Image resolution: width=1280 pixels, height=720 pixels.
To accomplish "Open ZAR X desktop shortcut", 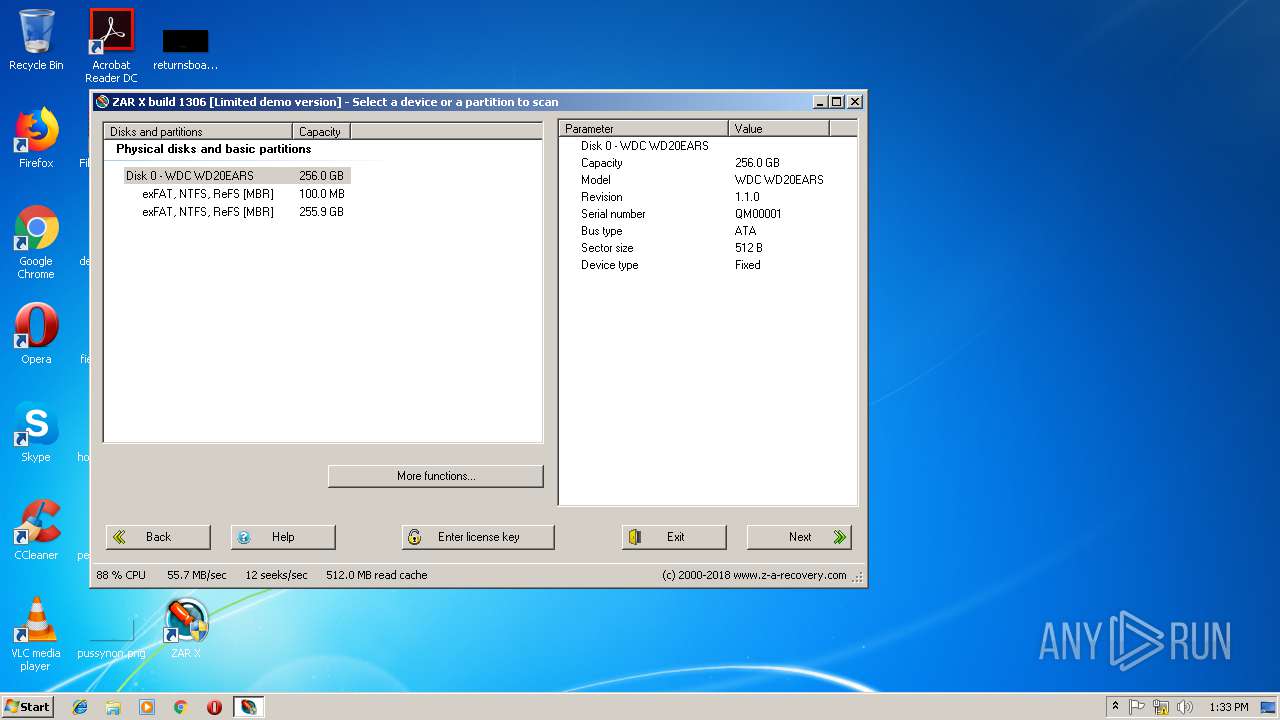I will tap(186, 628).
